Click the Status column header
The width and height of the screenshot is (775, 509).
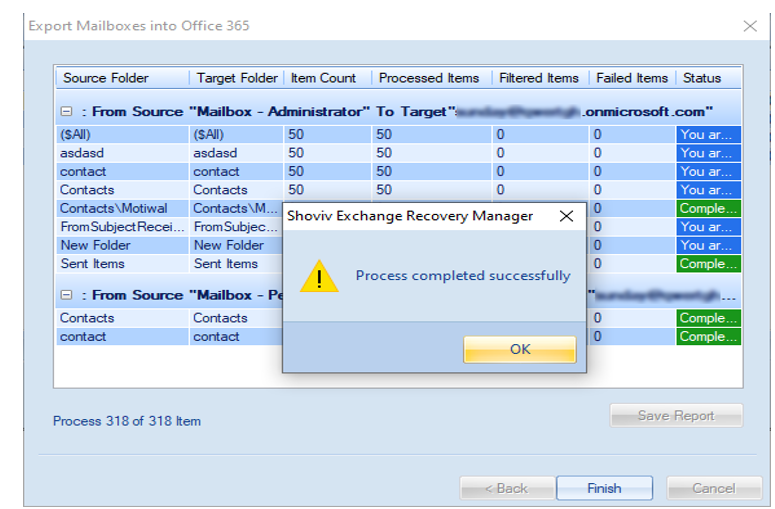709,78
